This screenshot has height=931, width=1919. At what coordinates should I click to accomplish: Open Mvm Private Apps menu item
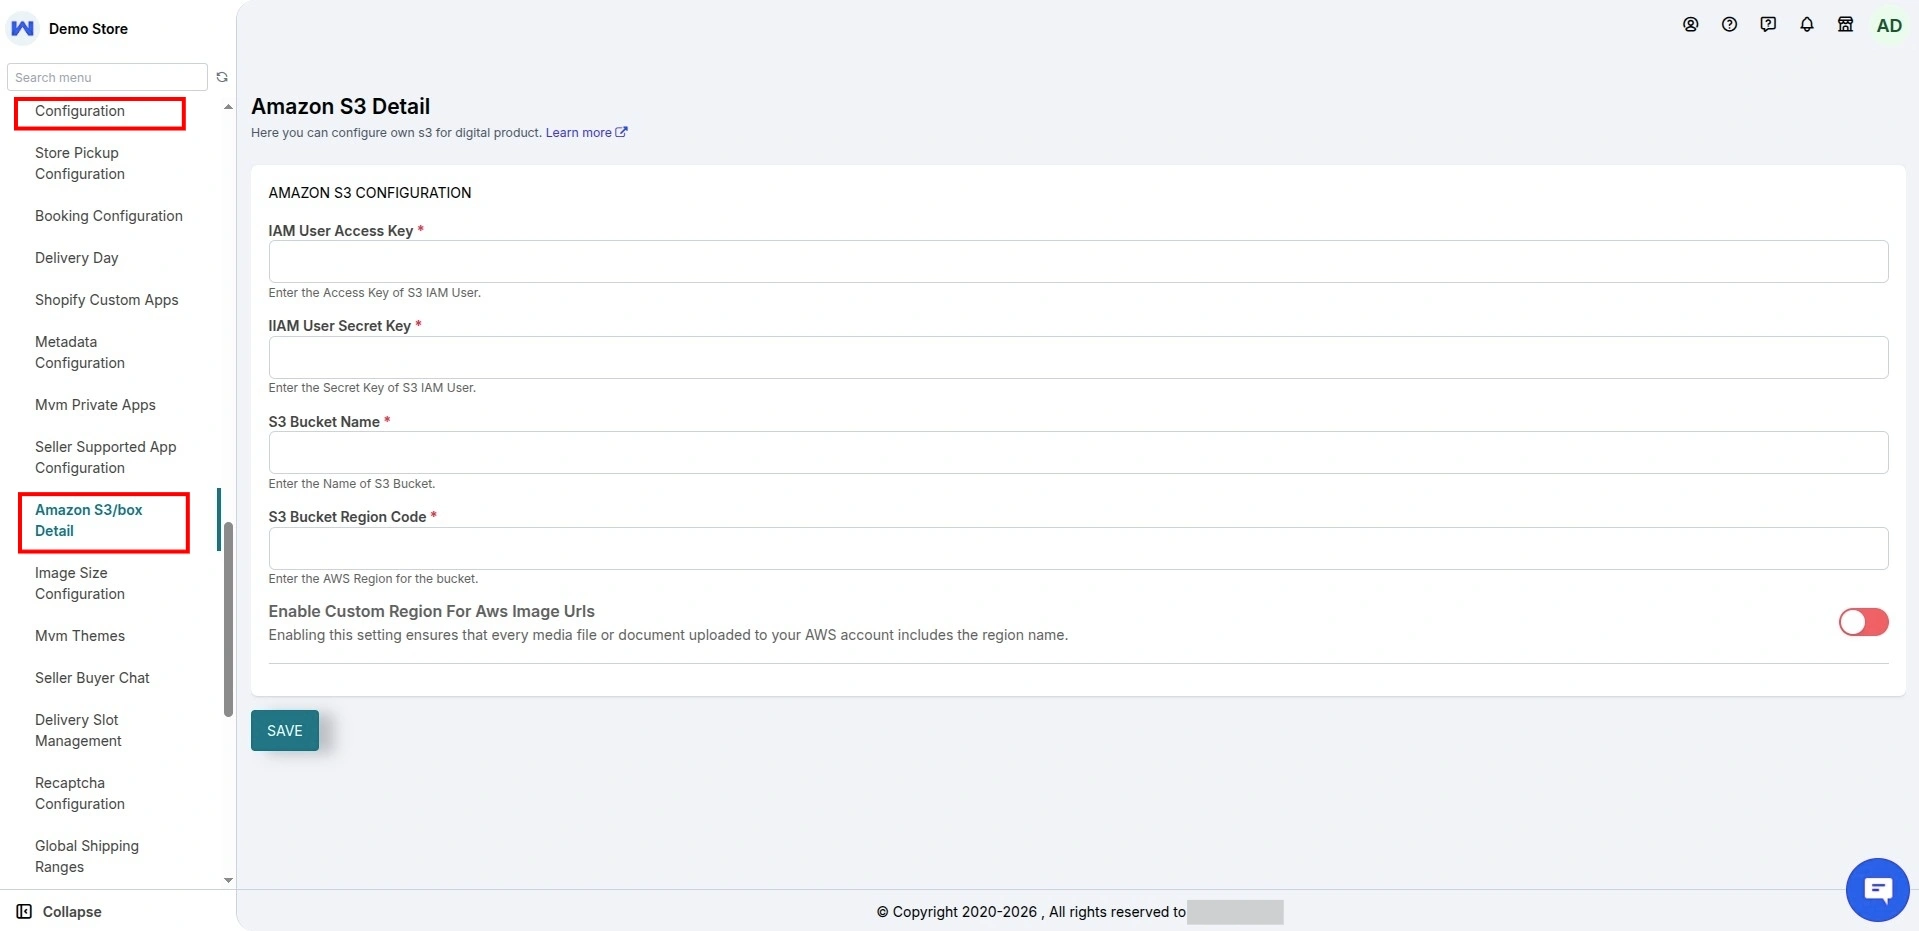95,405
